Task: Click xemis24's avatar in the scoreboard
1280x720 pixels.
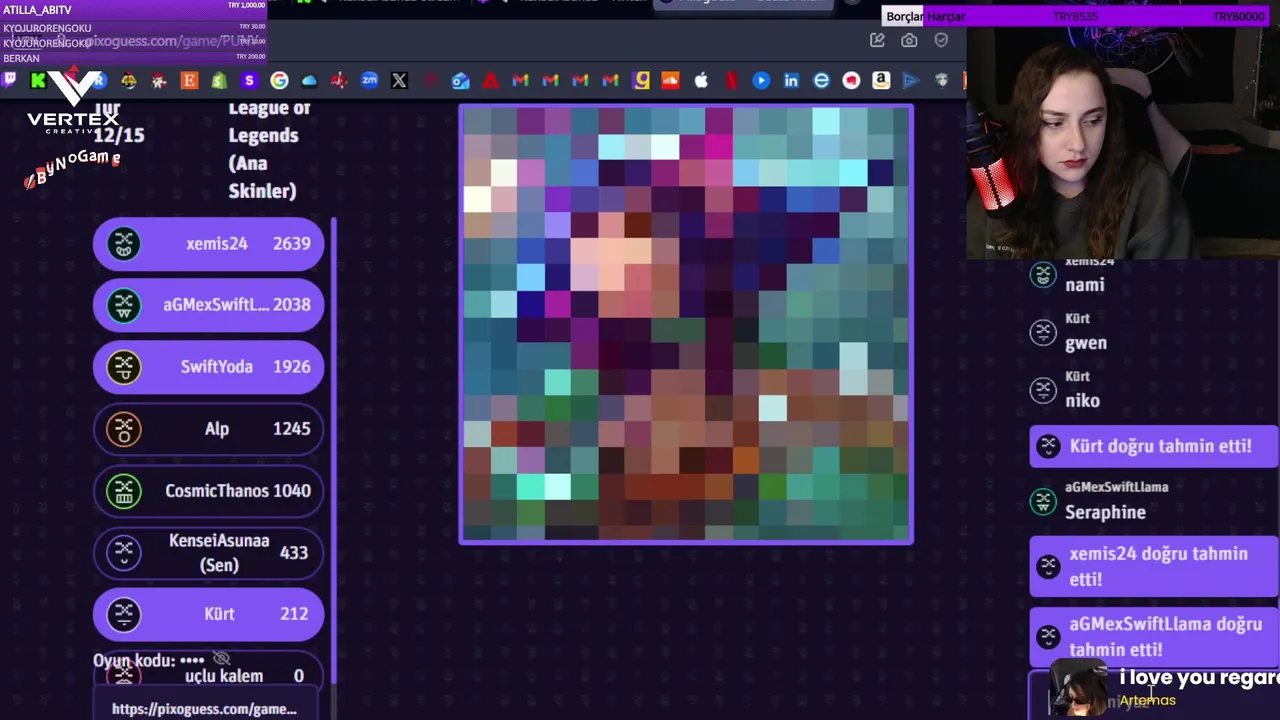Action: (124, 243)
